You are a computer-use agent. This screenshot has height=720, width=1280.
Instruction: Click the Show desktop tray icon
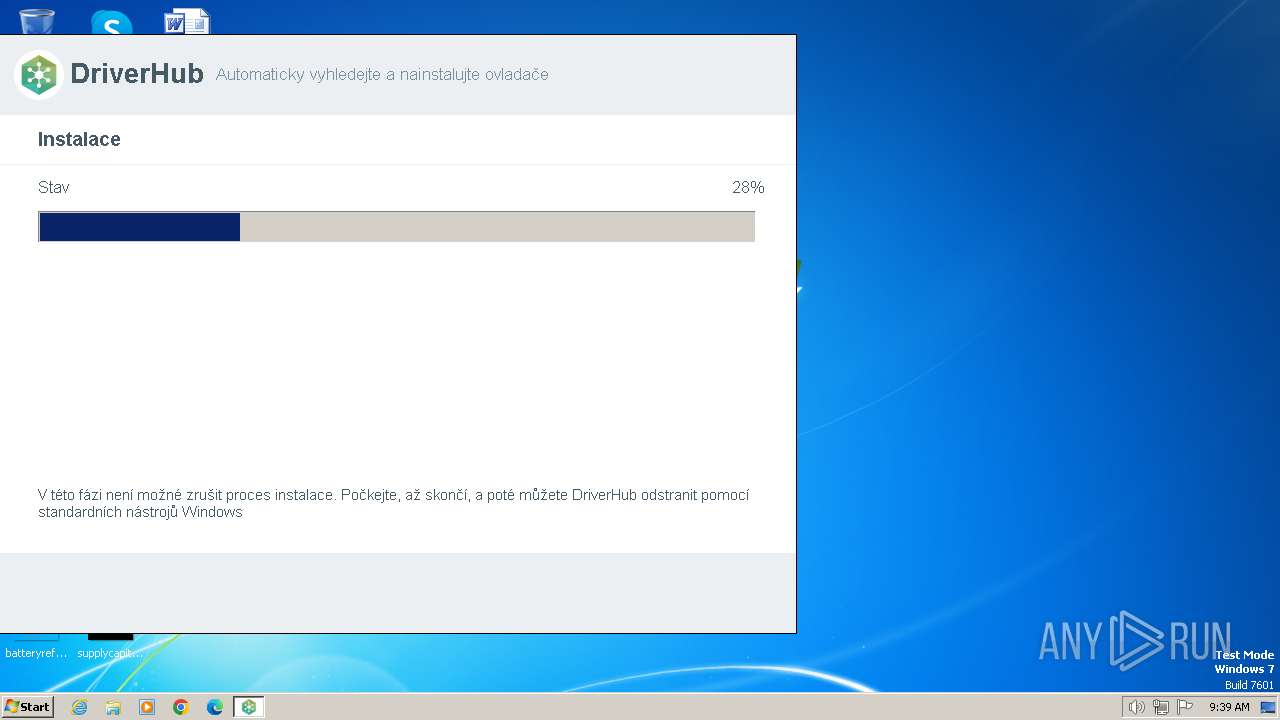pyautogui.click(x=1268, y=707)
